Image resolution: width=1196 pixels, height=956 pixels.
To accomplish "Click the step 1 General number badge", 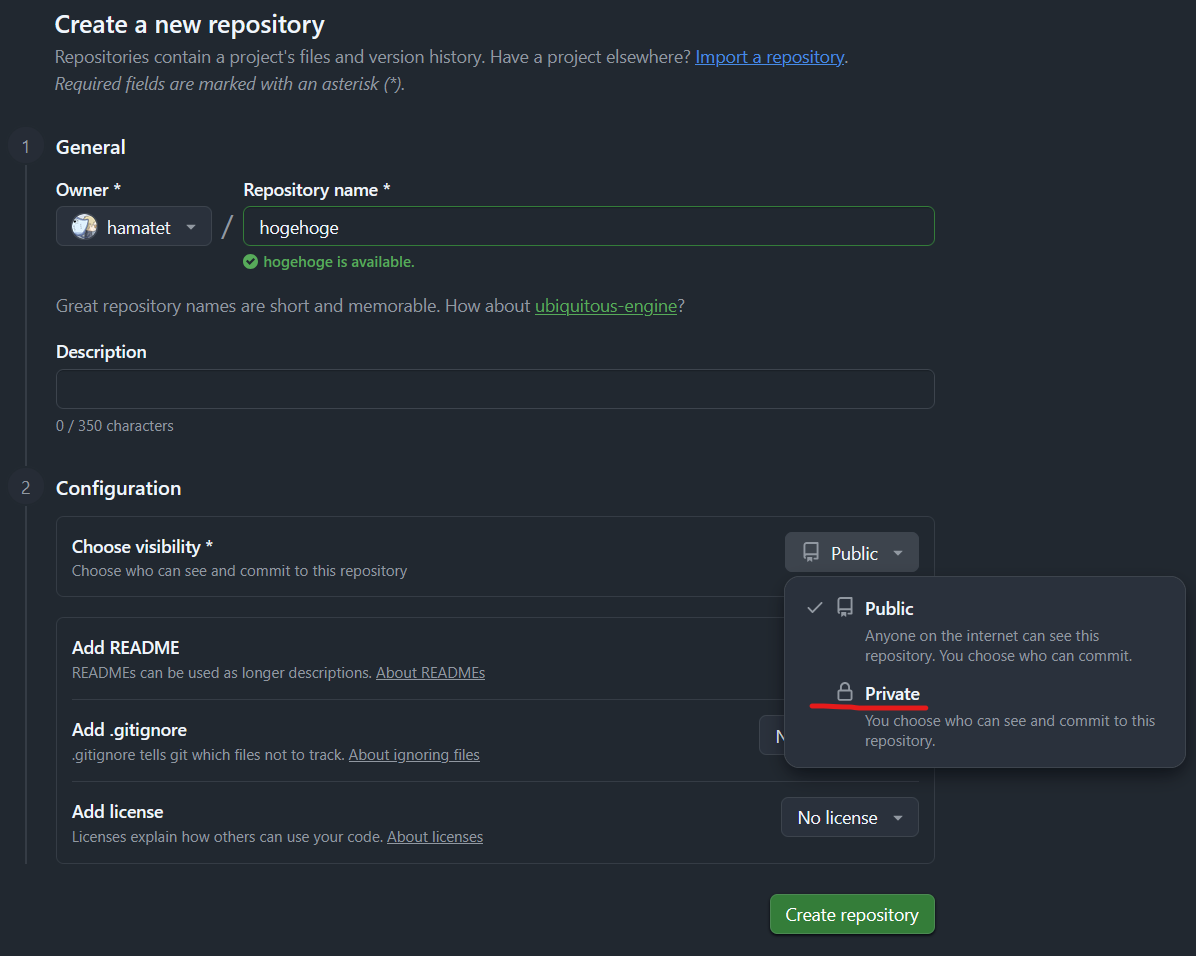I will point(26,148).
